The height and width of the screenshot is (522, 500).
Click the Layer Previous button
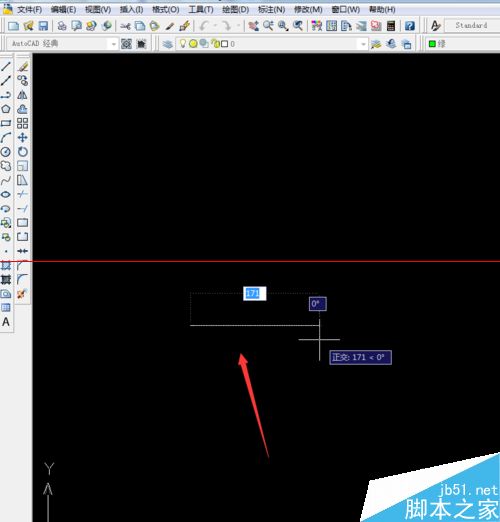click(392, 44)
